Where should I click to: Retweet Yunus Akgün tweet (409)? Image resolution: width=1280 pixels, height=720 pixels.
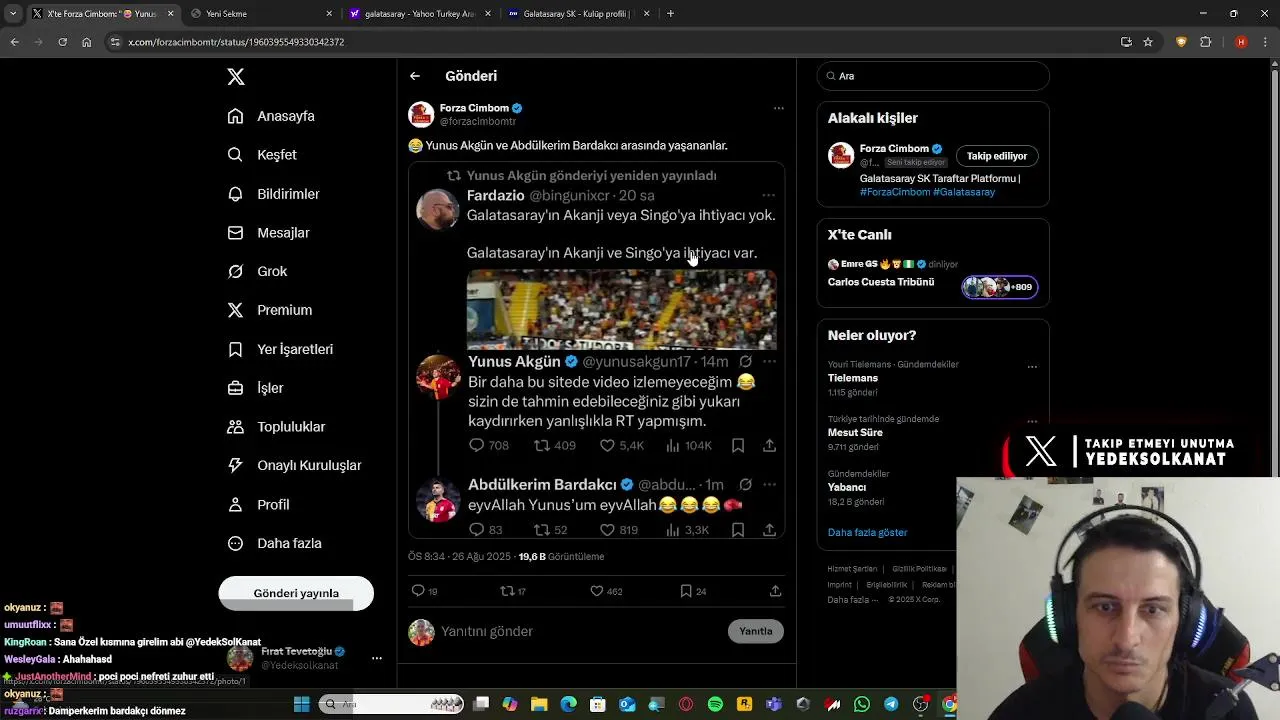coord(554,445)
